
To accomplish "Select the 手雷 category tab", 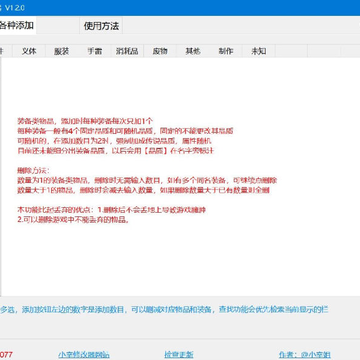I will (x=95, y=51).
